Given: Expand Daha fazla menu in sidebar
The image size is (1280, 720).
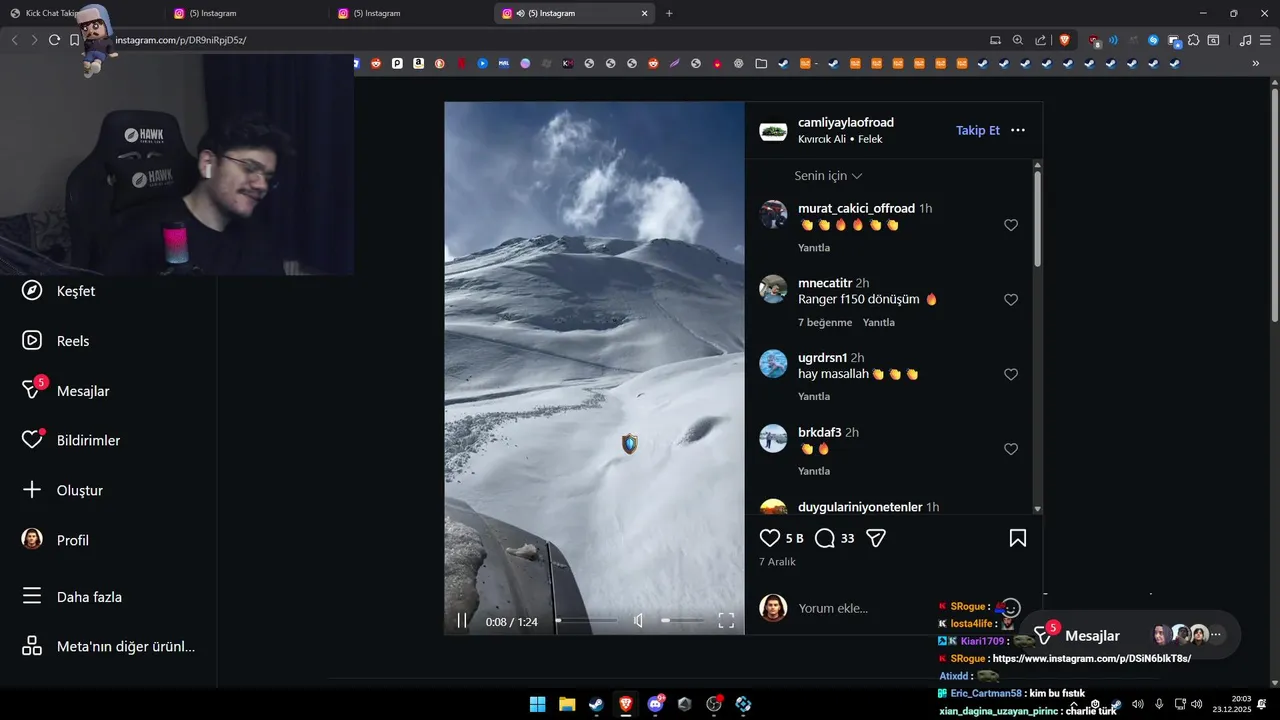Looking at the screenshot, I should pyautogui.click(x=72, y=597).
